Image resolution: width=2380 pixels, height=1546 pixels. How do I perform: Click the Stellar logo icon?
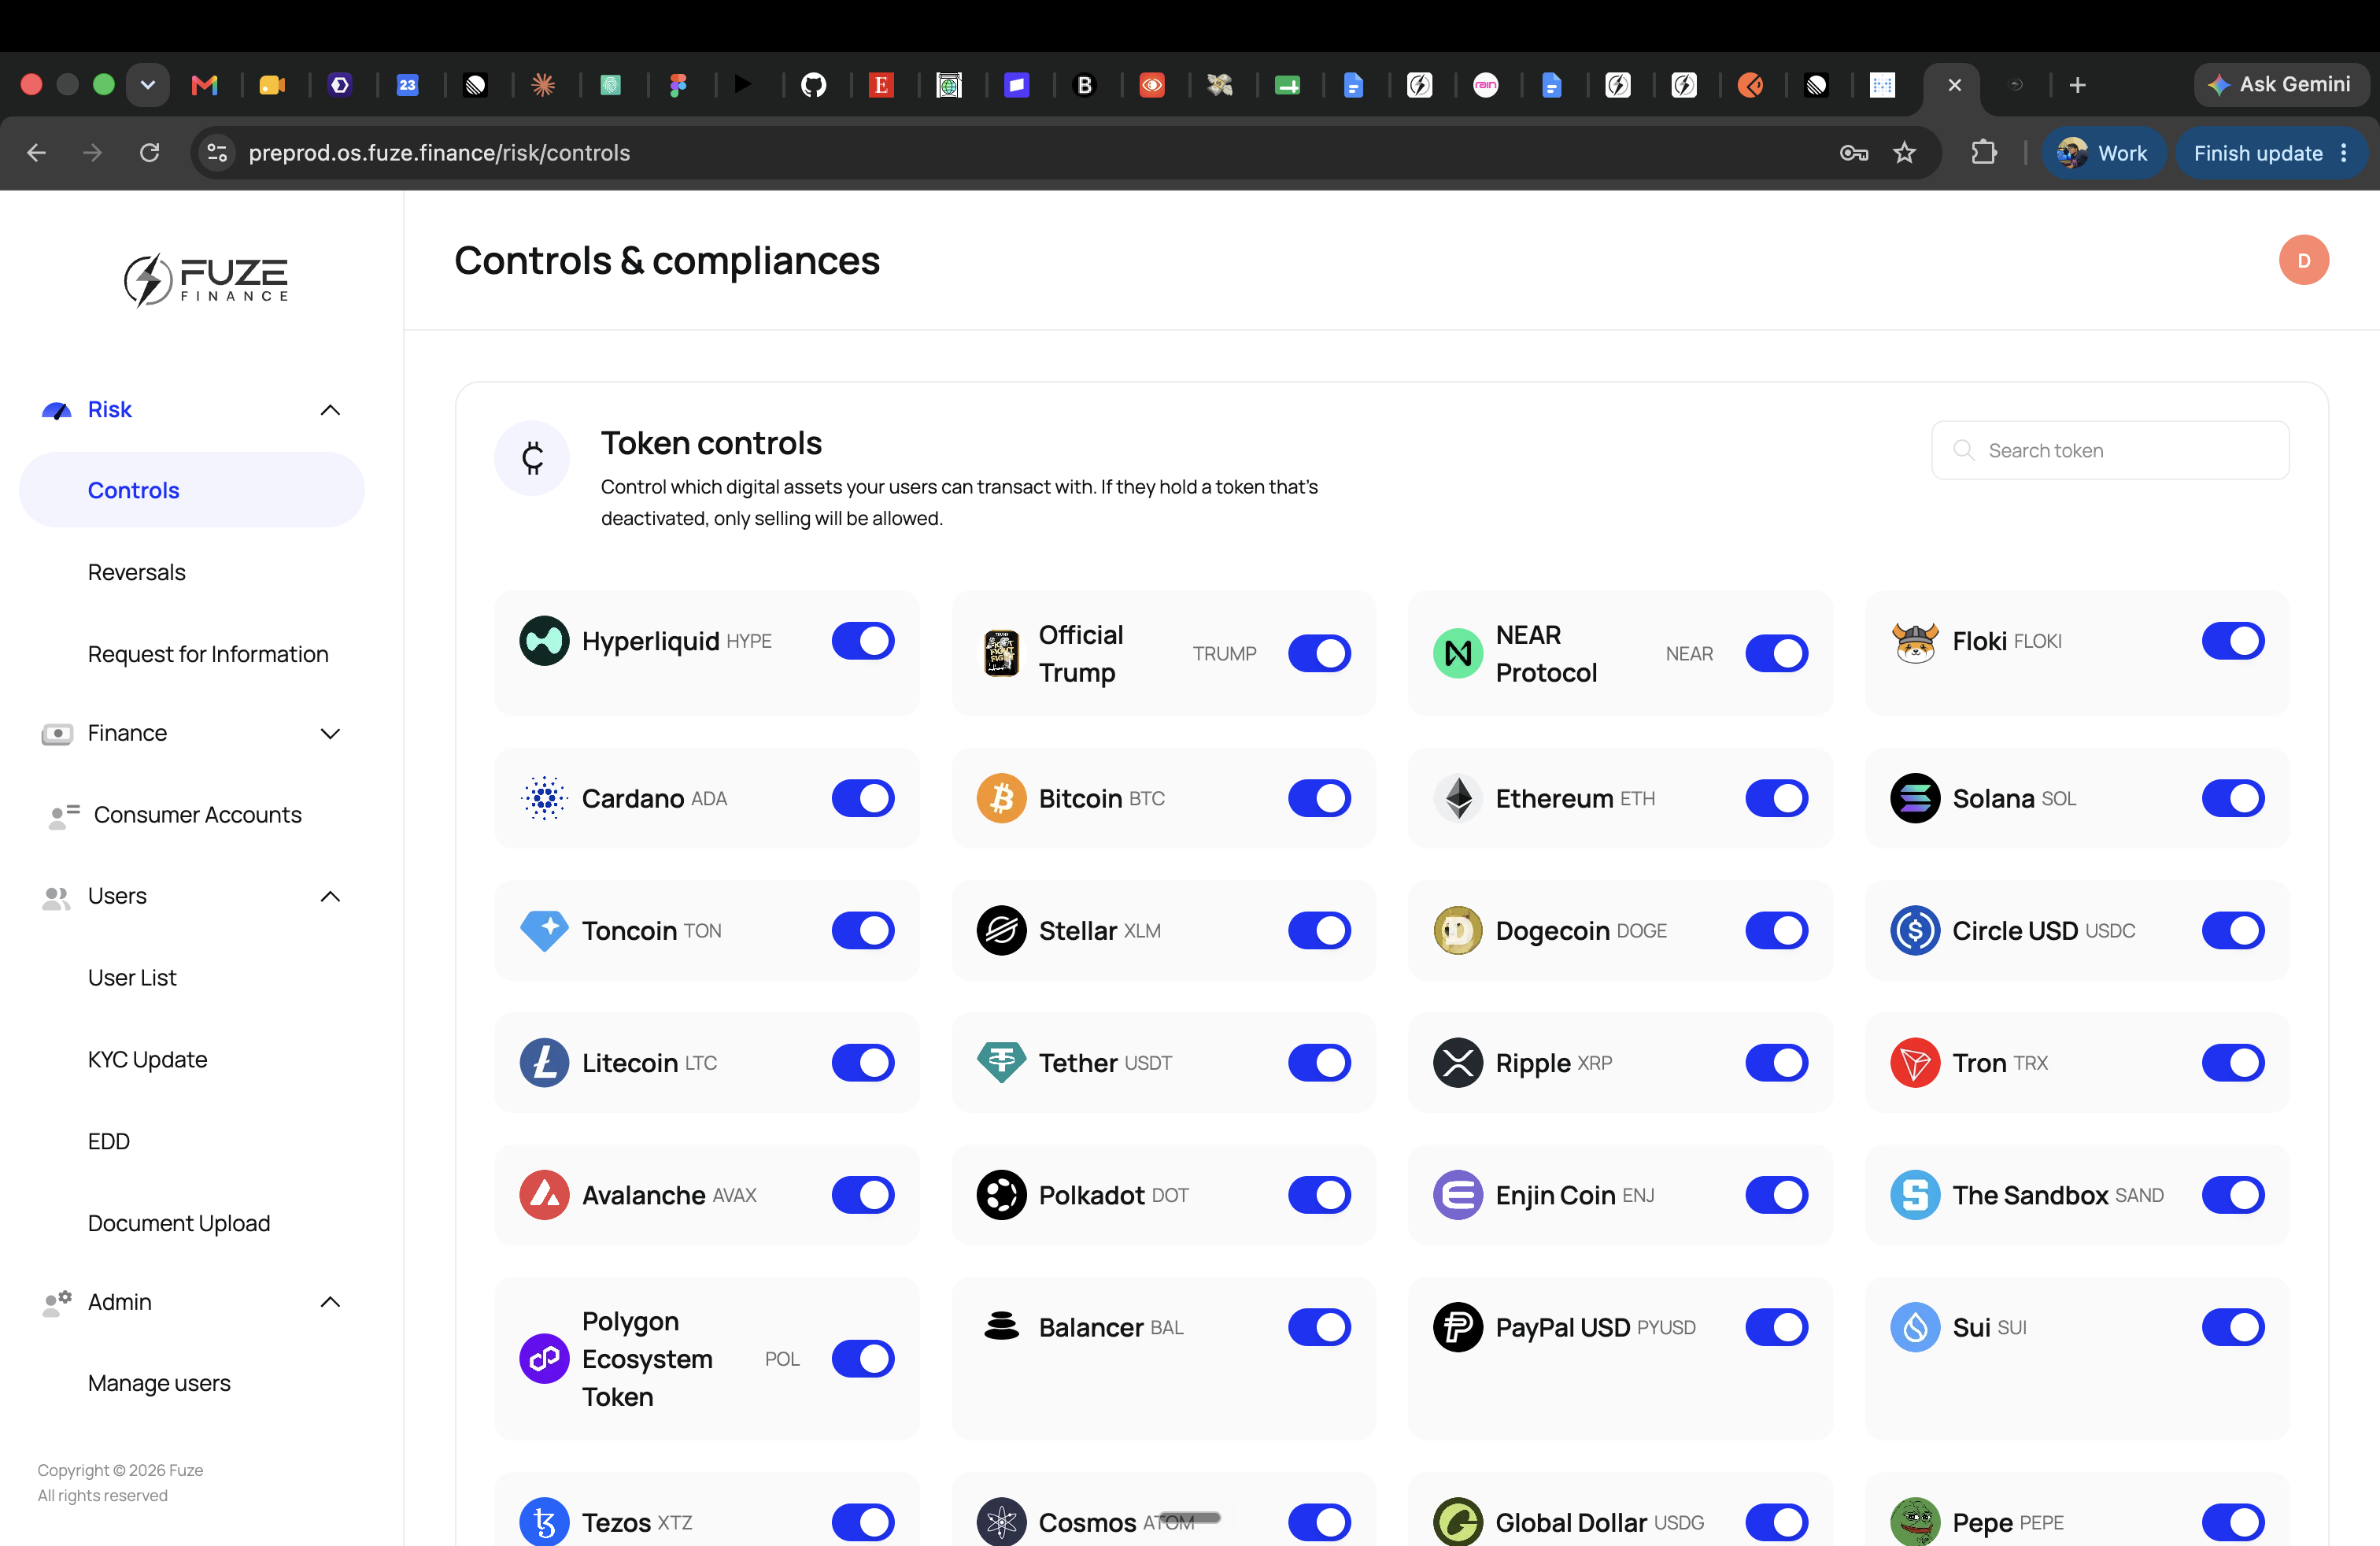point(1001,930)
